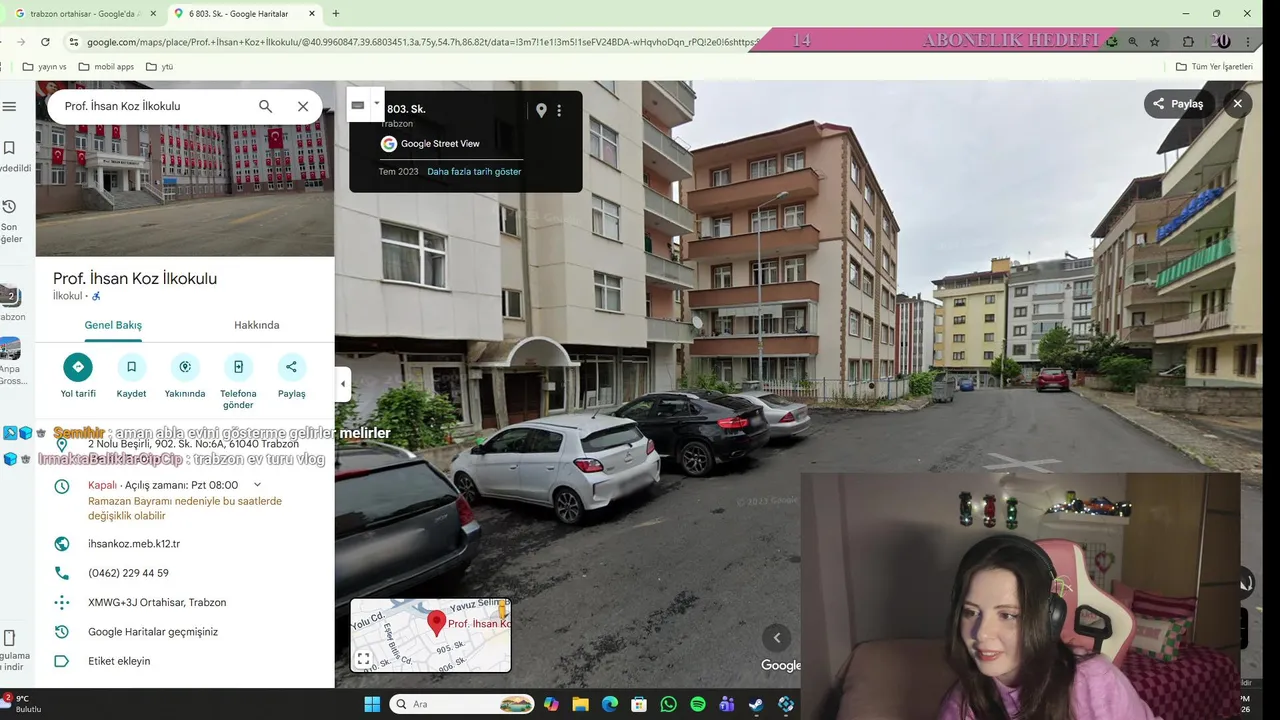Clear the search with the X icon
Screen dimensions: 1280x720
(303, 106)
